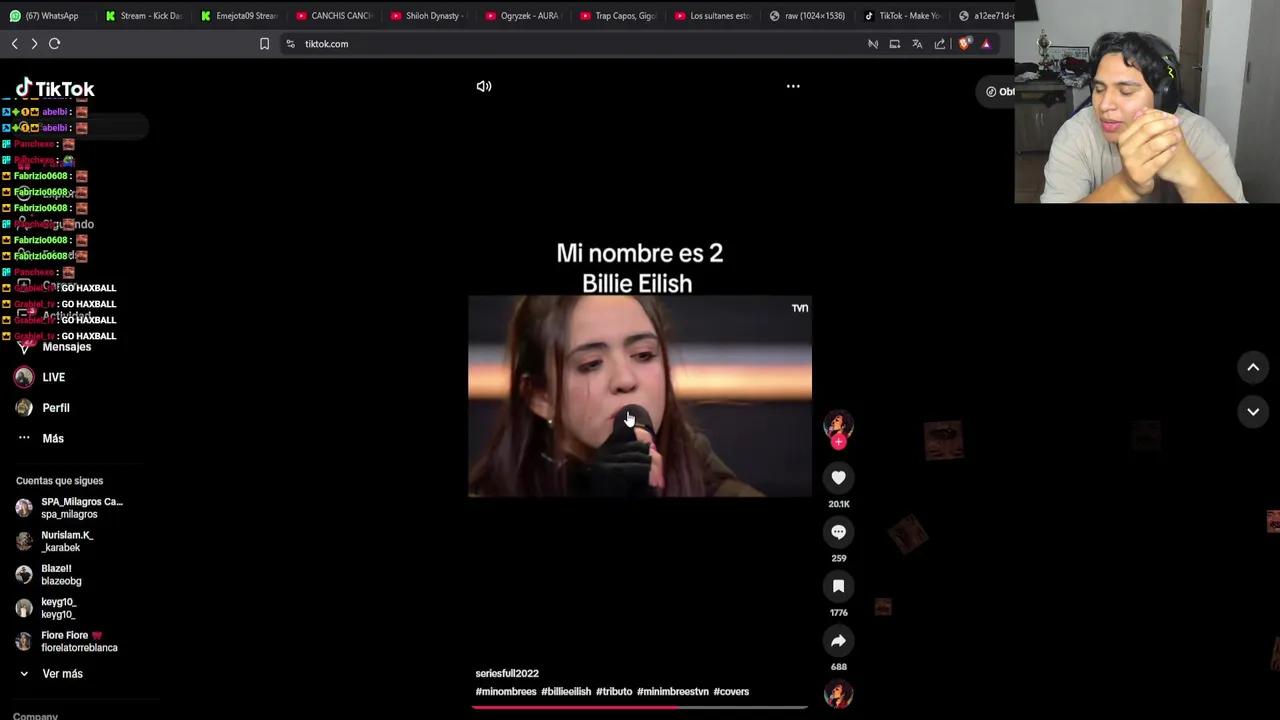Open the Brave Rewards triangle icon
This screenshot has height=720, width=1280.
click(986, 44)
